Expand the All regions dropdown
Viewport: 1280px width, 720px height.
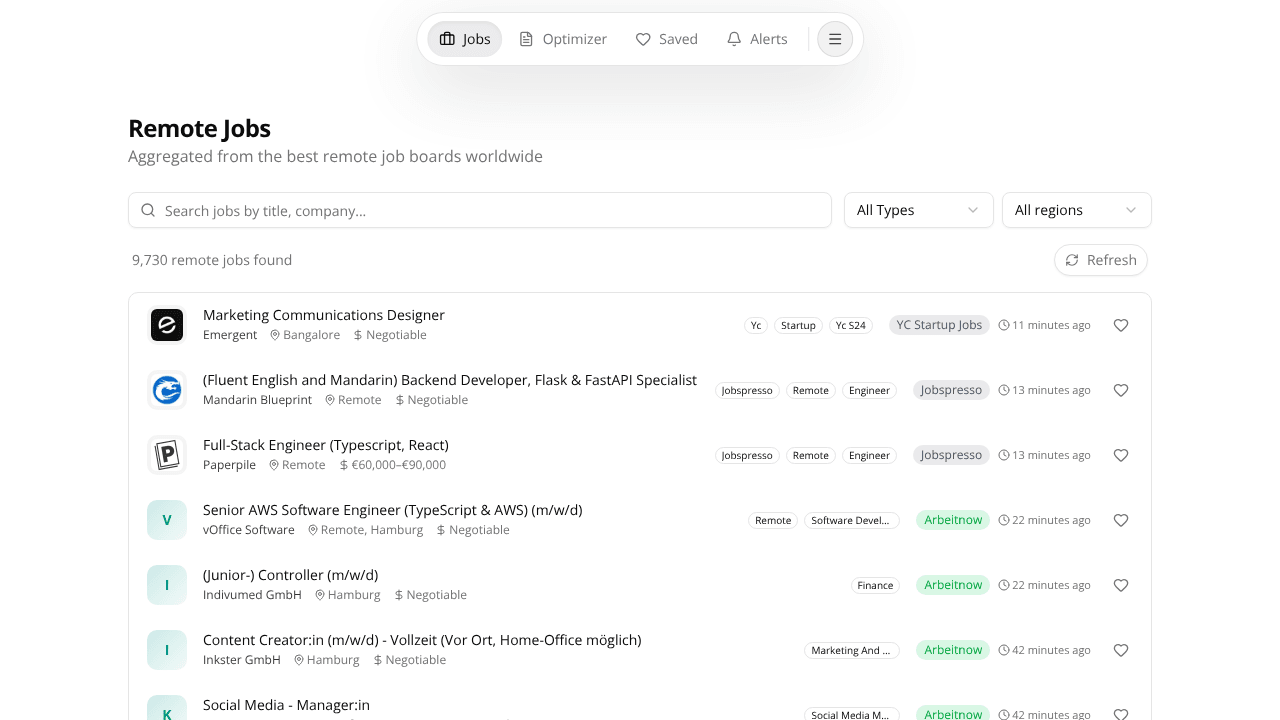[1076, 210]
